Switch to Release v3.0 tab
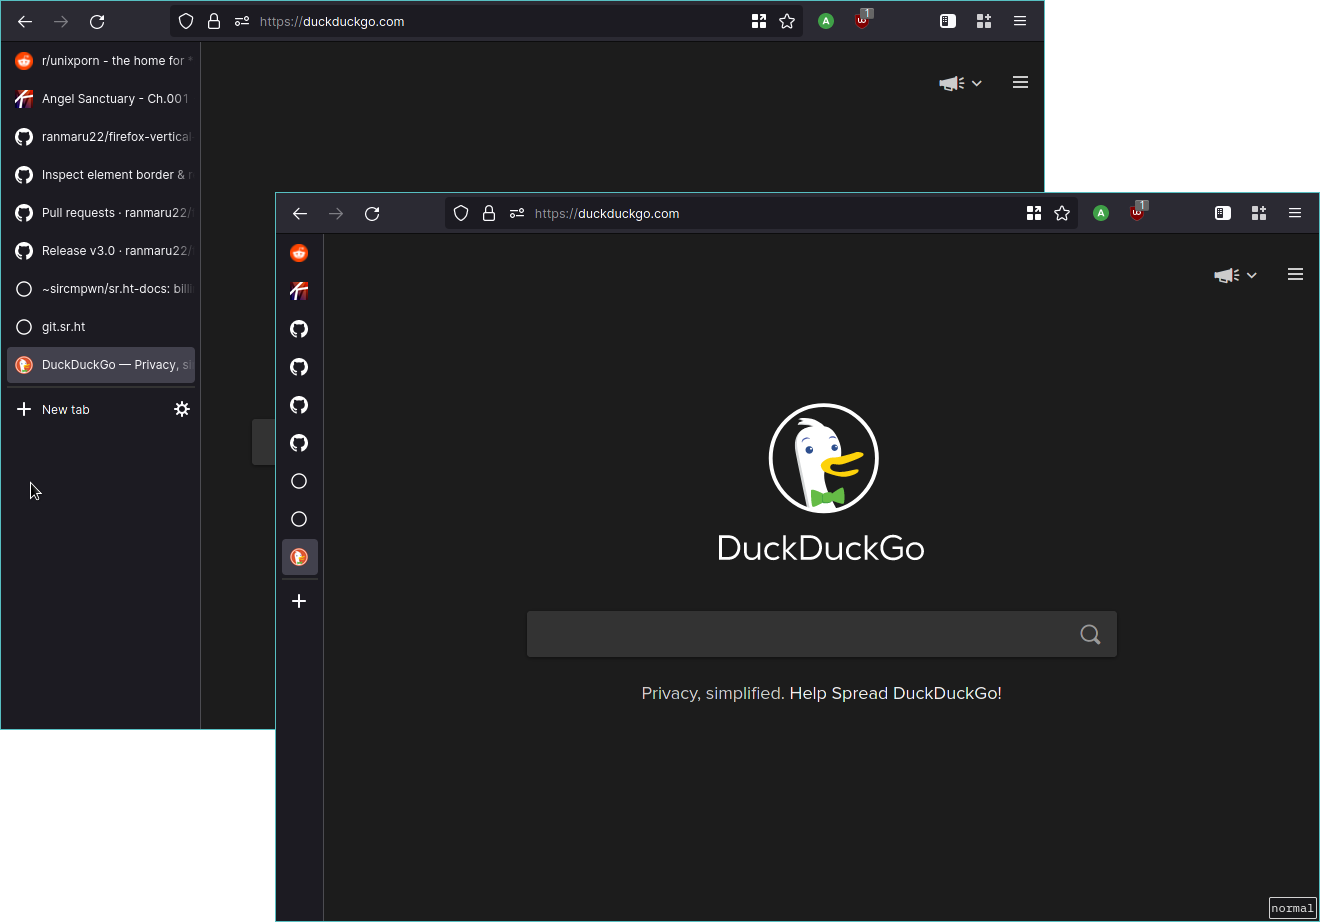Image resolution: width=1320 pixels, height=922 pixels. [101, 251]
